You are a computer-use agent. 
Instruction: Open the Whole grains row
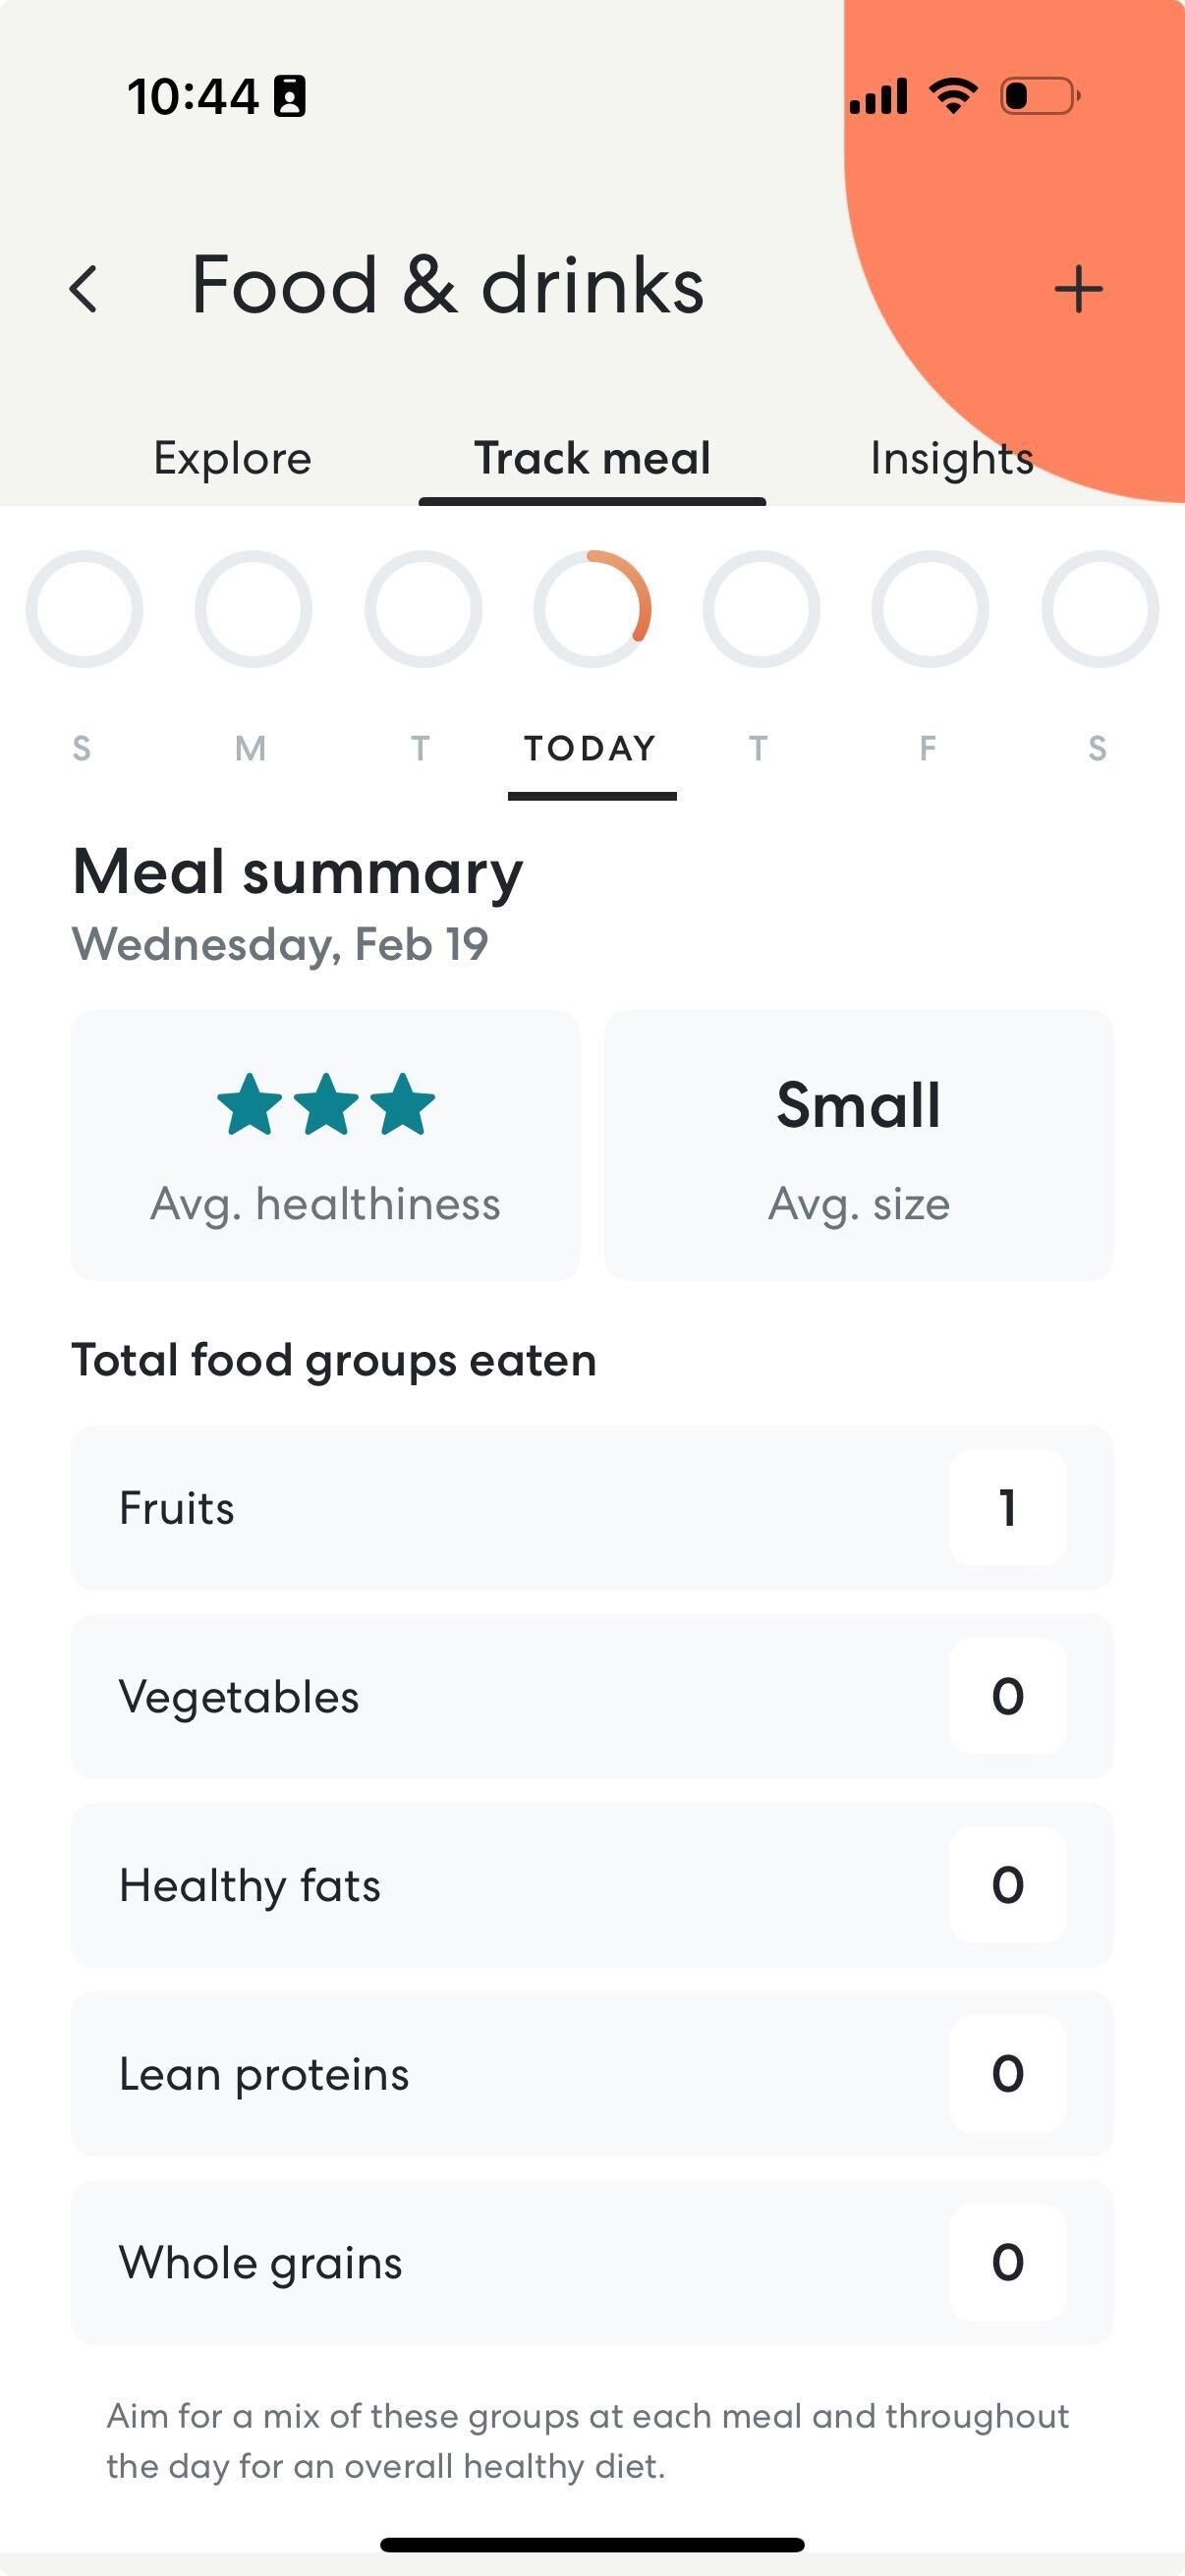pos(592,2262)
